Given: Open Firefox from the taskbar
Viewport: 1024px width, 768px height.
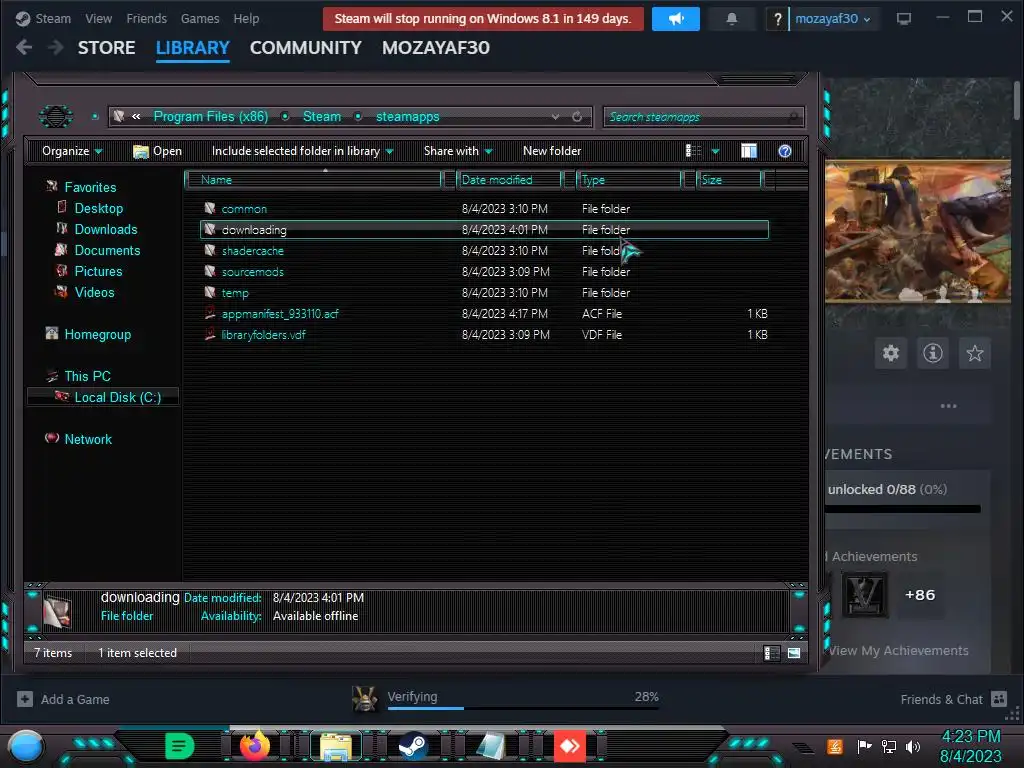Looking at the screenshot, I should (x=255, y=746).
